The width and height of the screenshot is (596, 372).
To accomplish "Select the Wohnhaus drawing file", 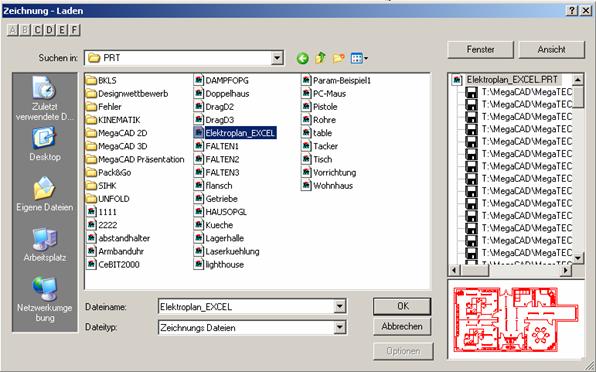I will pos(327,186).
